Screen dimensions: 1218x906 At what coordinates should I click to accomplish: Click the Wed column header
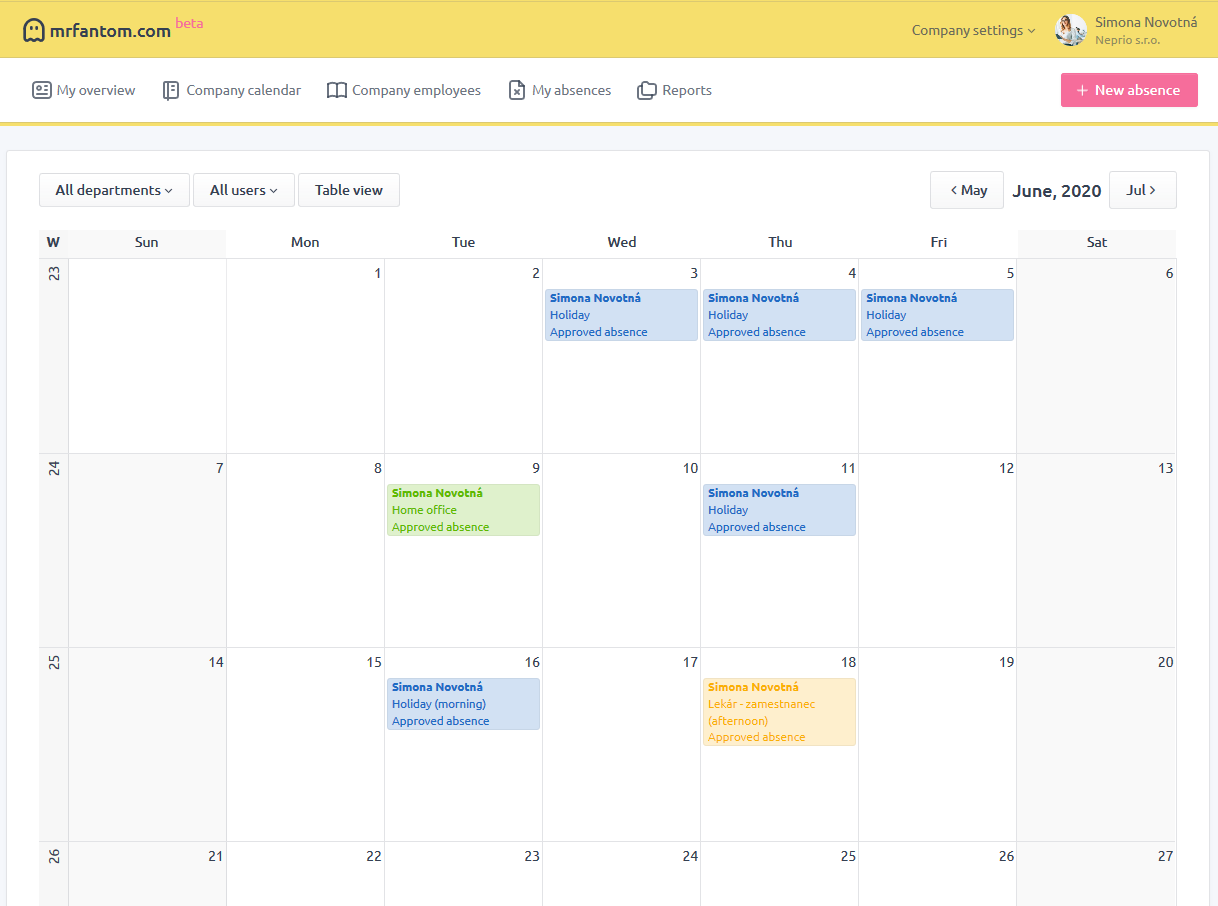point(621,242)
